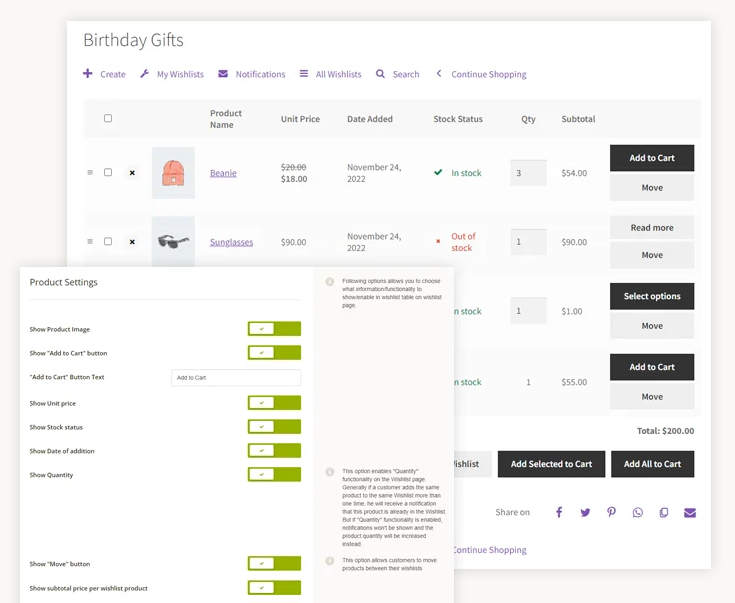Open the Beanie product link
The image size is (735, 603).
223,173
